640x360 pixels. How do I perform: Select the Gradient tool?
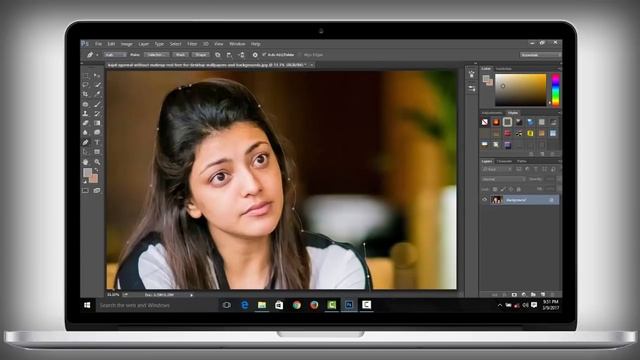point(97,123)
